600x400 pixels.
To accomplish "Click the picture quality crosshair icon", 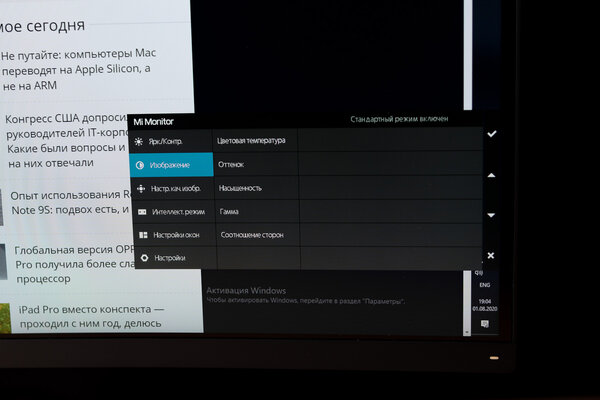I will pos(141,188).
